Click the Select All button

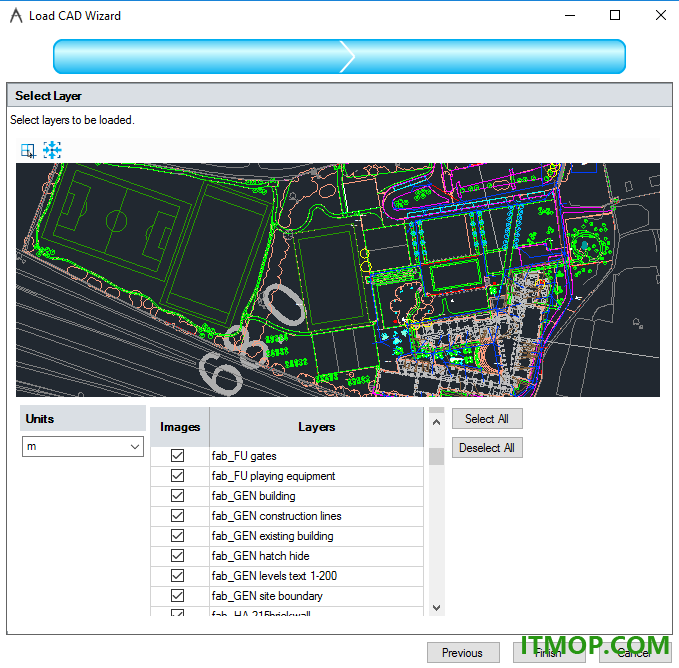[487, 419]
